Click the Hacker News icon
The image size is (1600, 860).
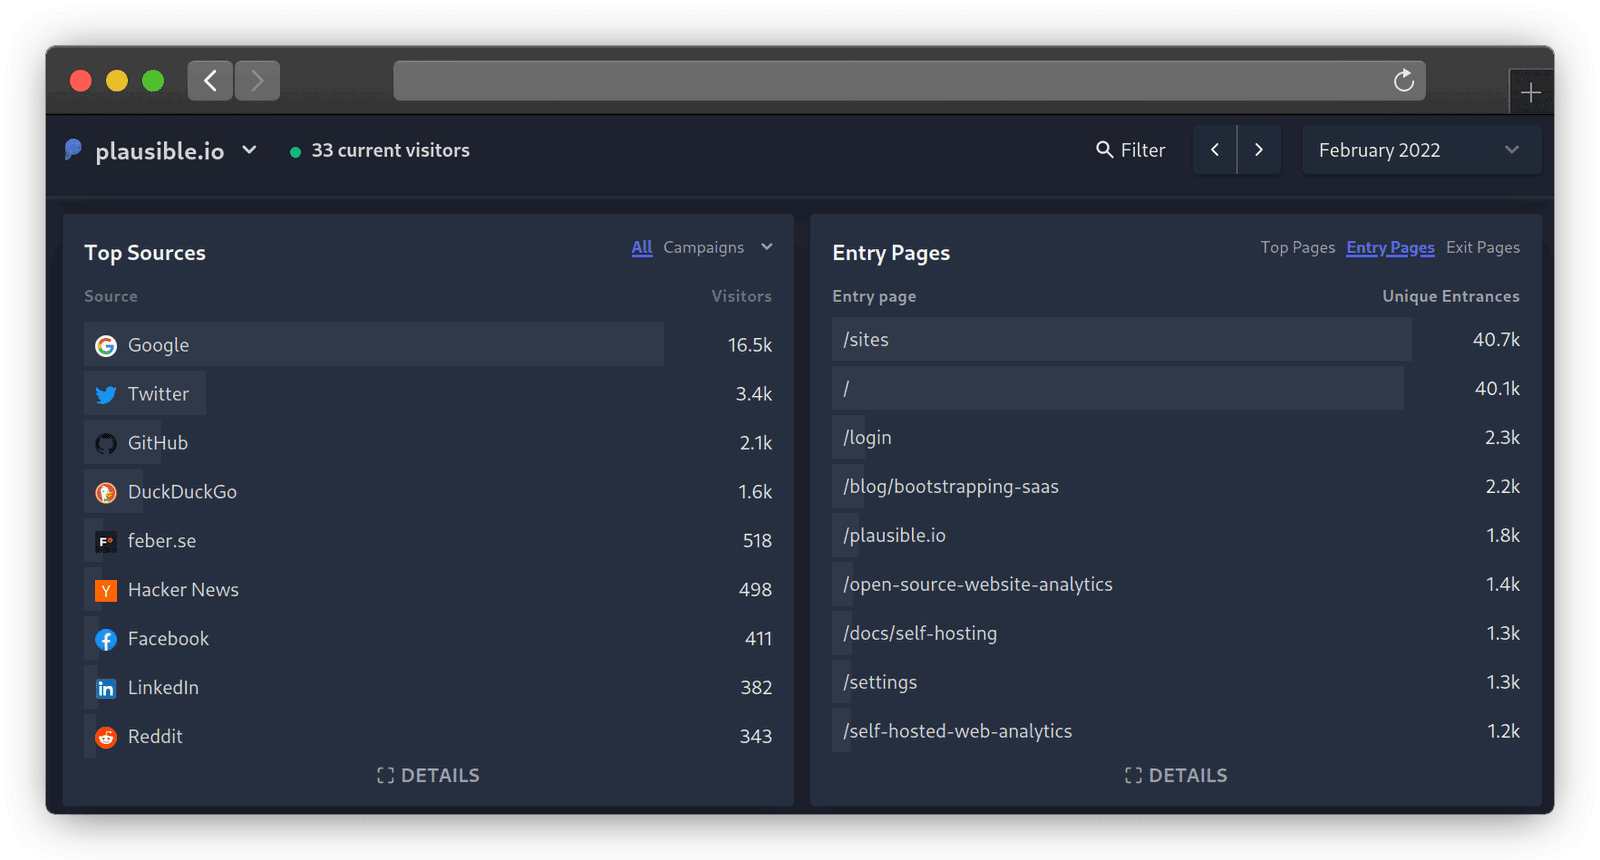pyautogui.click(x=106, y=591)
